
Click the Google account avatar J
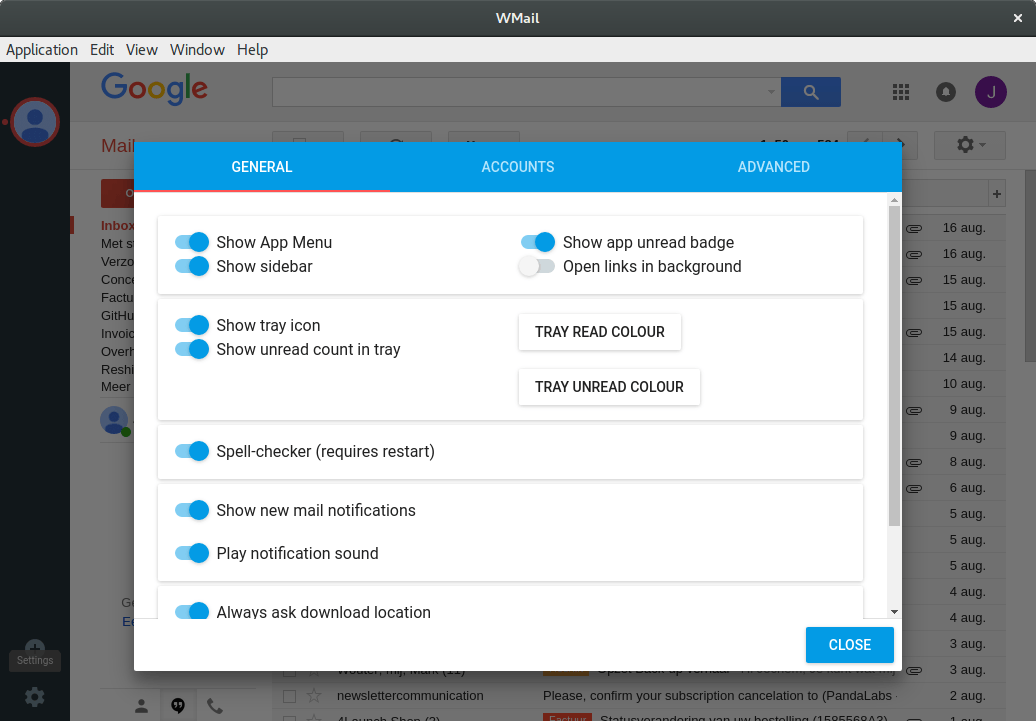coord(990,92)
